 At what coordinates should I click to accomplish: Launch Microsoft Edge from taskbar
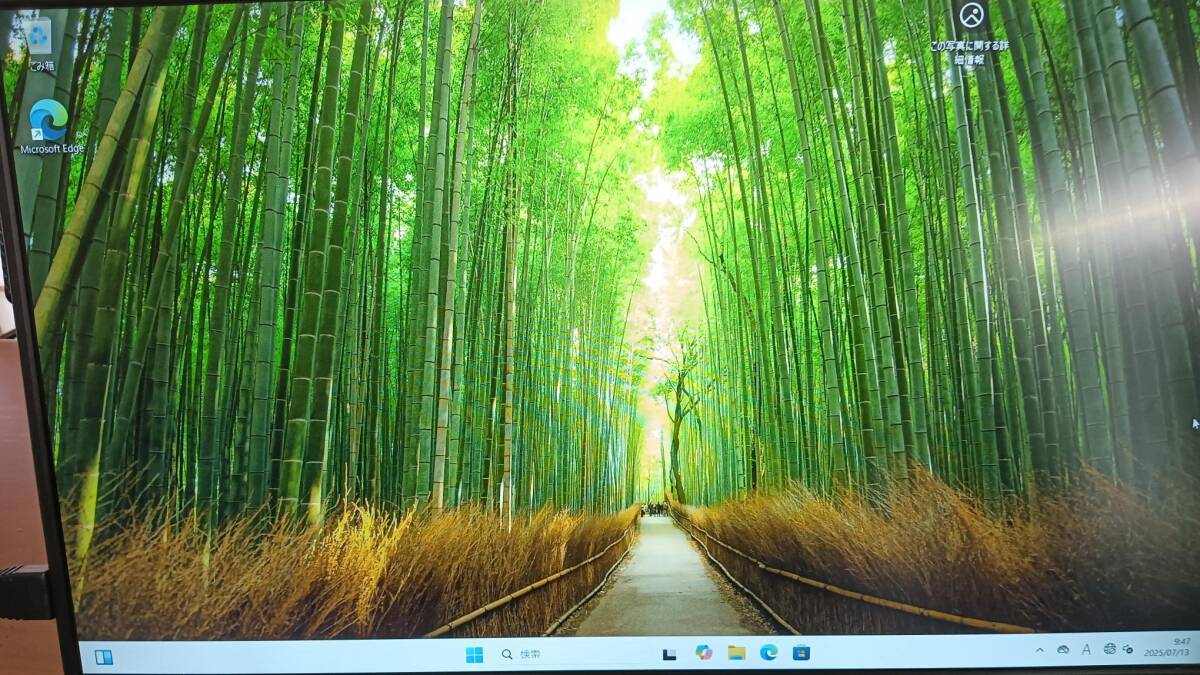(x=768, y=652)
